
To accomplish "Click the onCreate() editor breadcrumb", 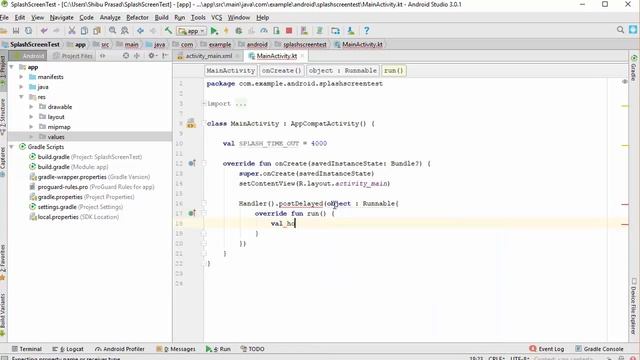I will pyautogui.click(x=282, y=71).
